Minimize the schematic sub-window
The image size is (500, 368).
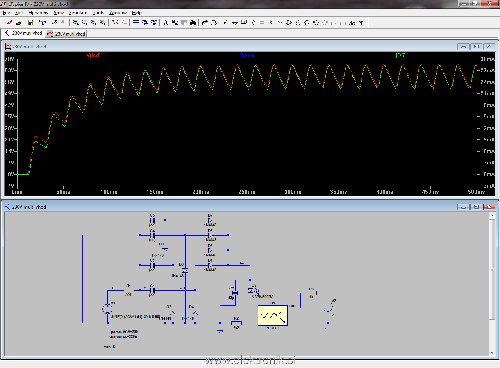[463, 207]
